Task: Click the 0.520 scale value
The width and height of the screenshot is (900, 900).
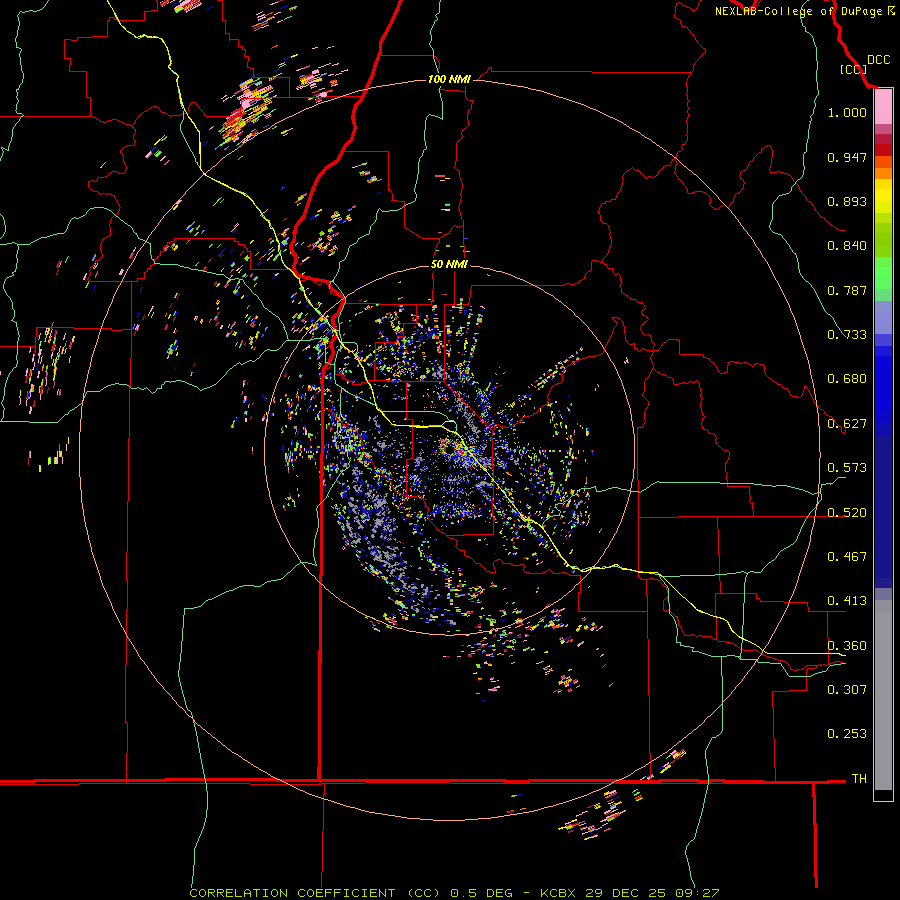Action: 847,513
